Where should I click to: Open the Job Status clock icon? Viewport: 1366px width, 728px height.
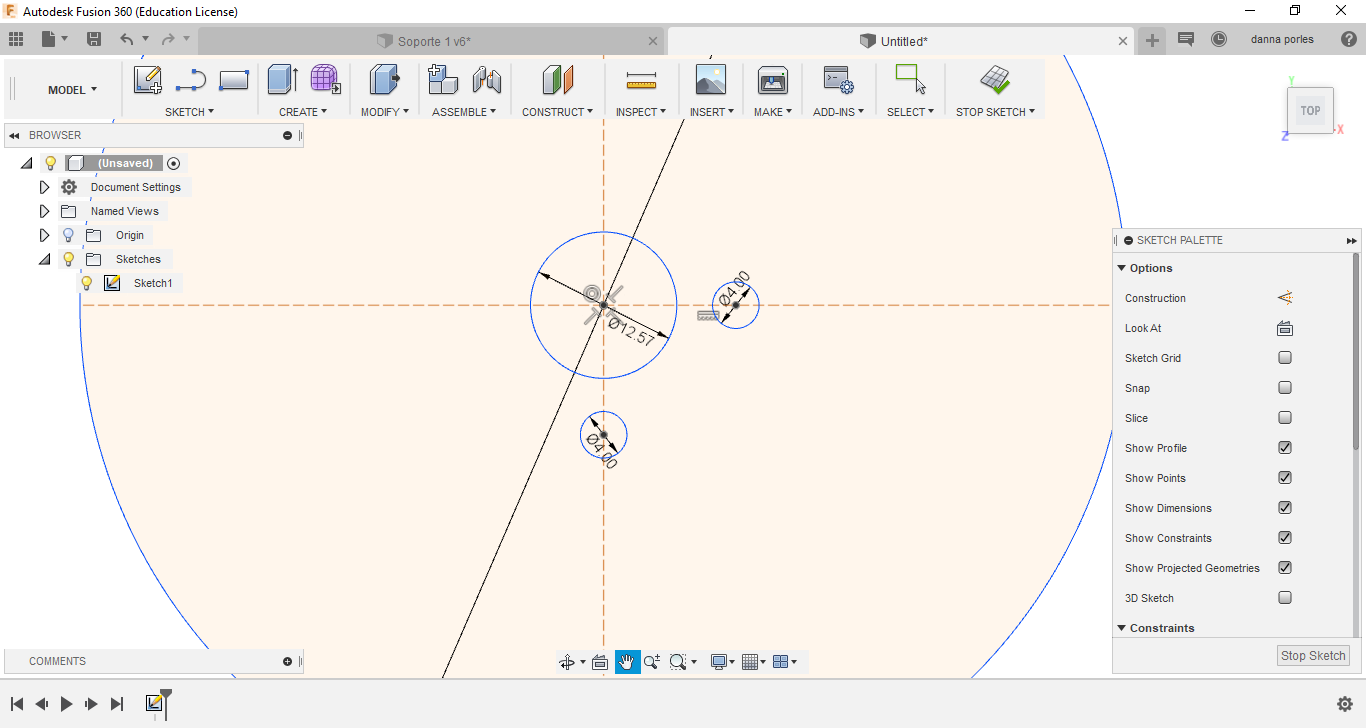click(1219, 39)
